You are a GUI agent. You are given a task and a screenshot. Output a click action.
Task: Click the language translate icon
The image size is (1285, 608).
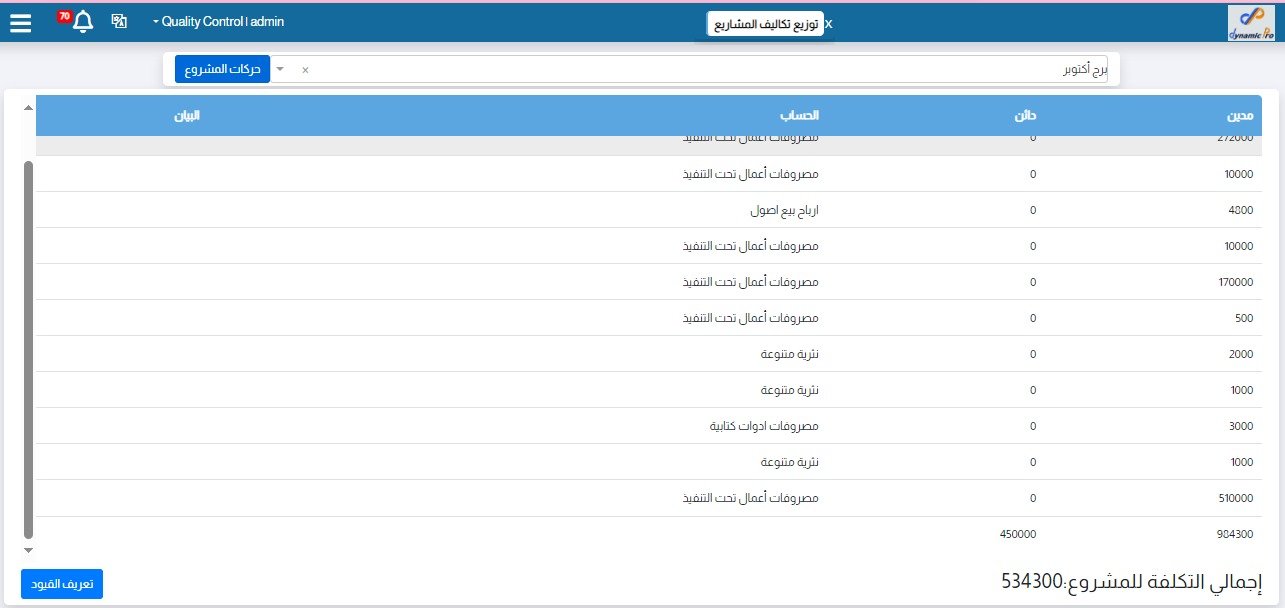pos(119,21)
